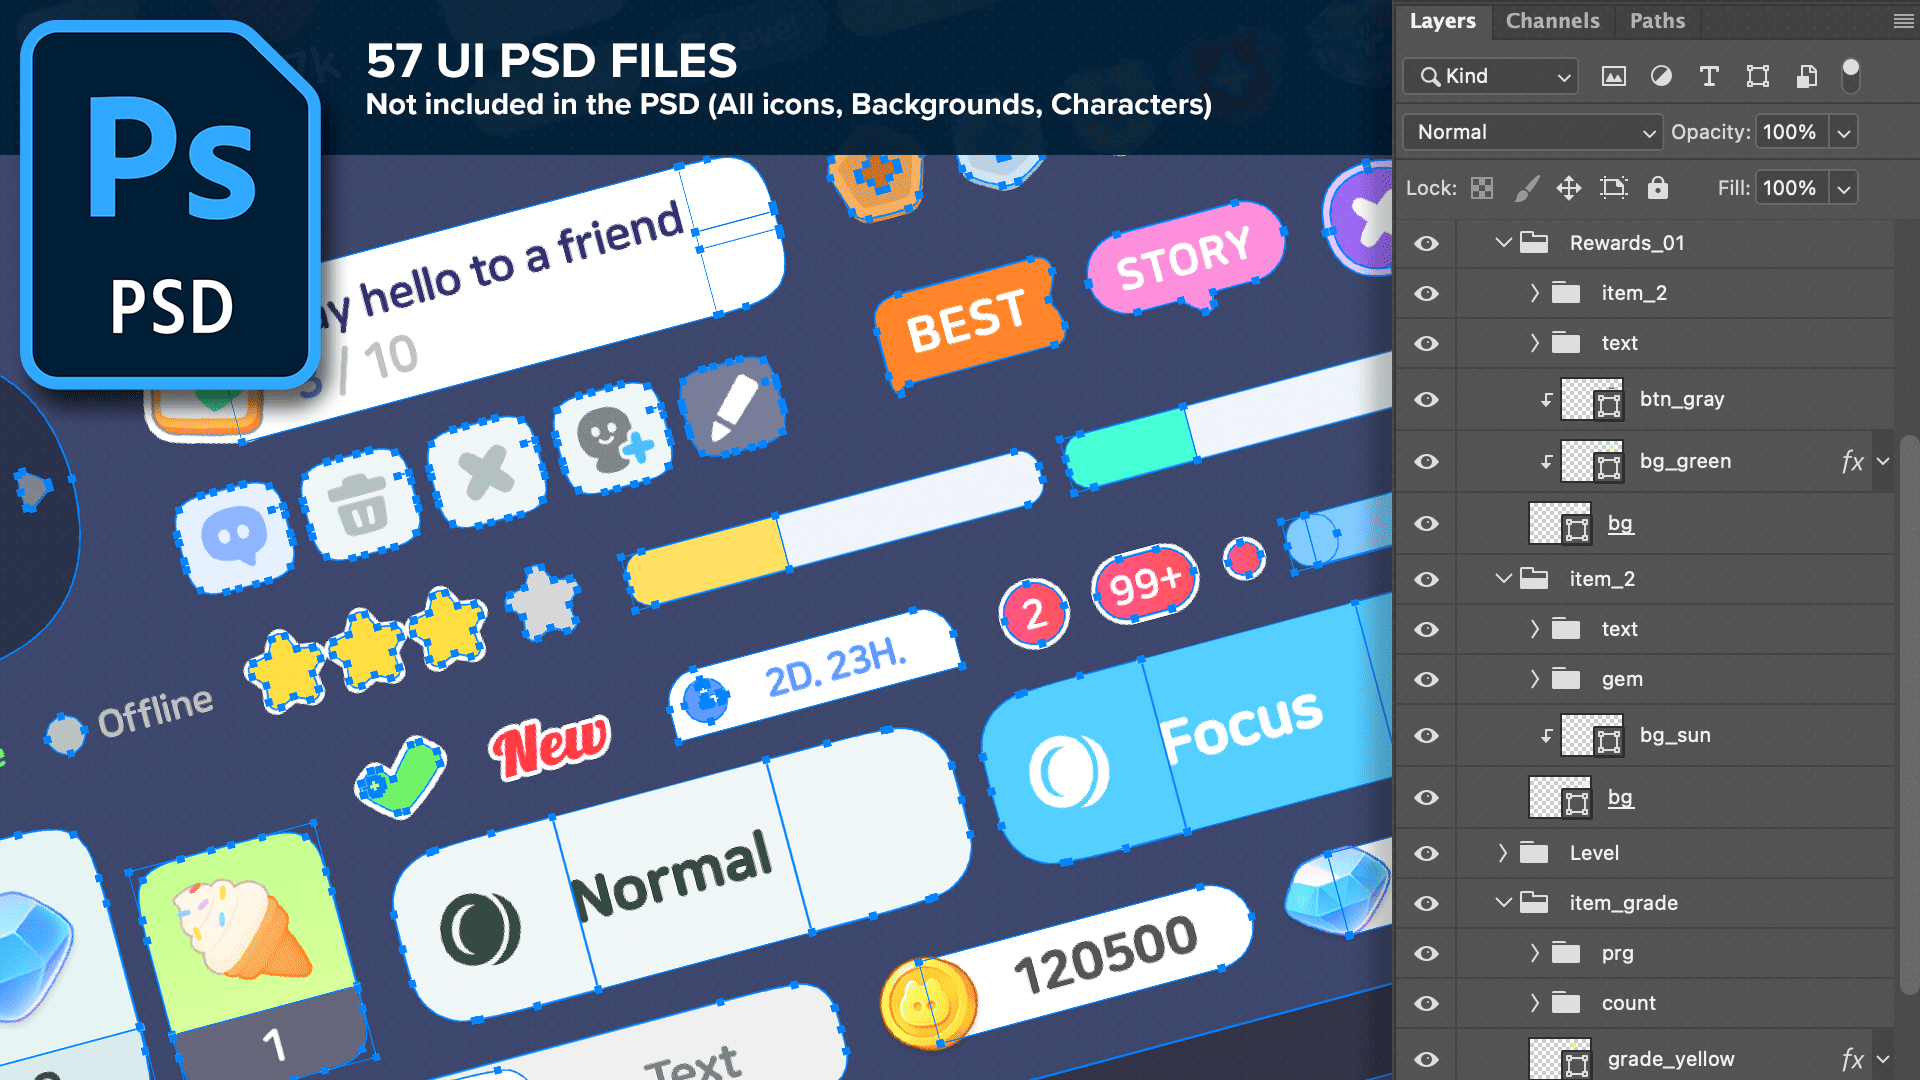The image size is (1920, 1080).
Task: Click the lock position move icon
Action: coord(1568,188)
